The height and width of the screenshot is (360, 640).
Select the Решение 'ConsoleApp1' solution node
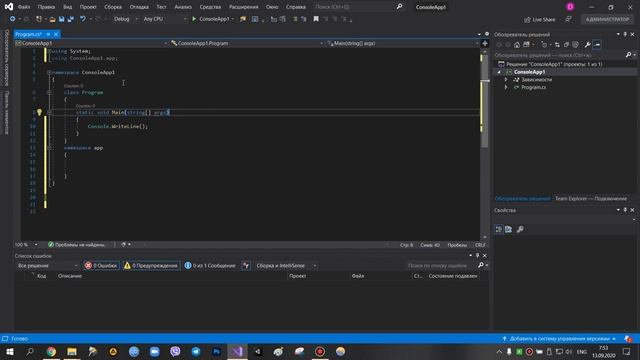tap(554, 64)
